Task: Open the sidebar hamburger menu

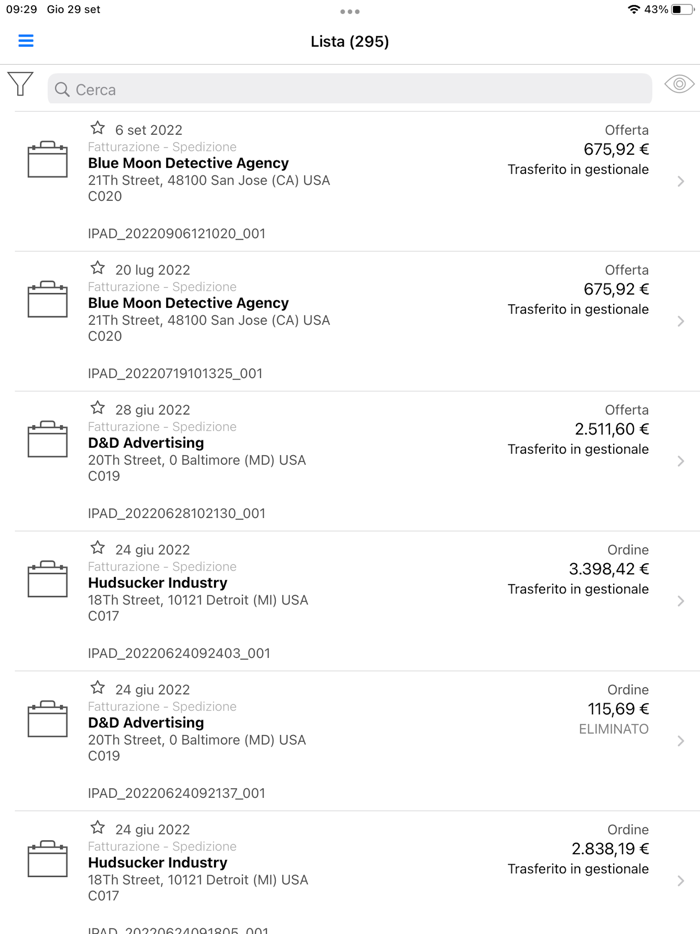Action: pos(26,41)
